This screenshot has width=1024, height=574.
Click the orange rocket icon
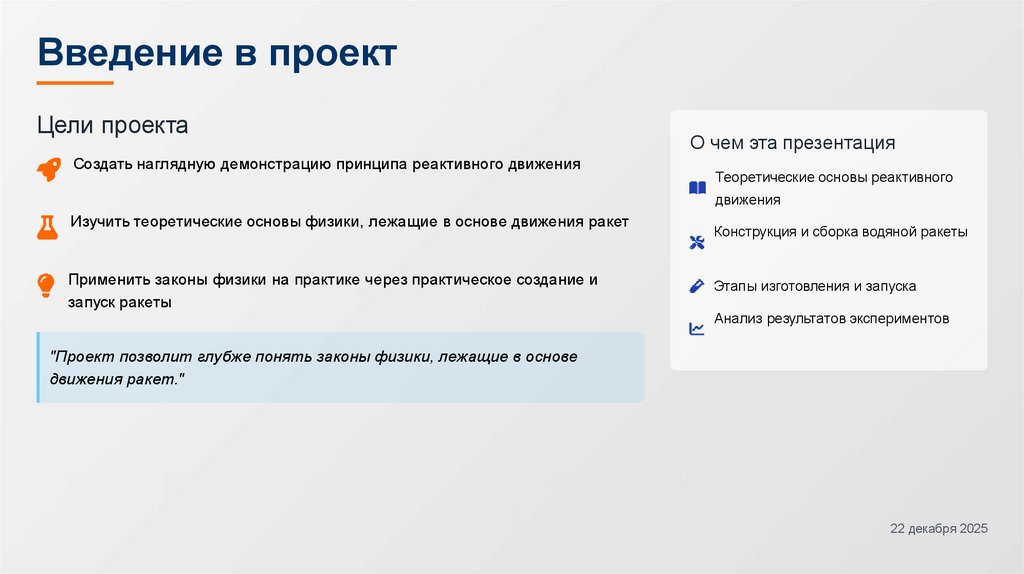49,169
